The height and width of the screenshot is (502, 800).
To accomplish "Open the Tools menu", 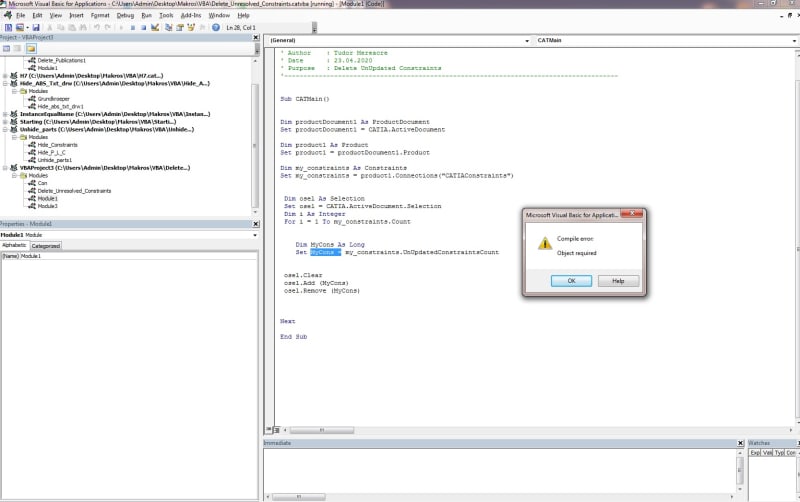I will [x=166, y=15].
